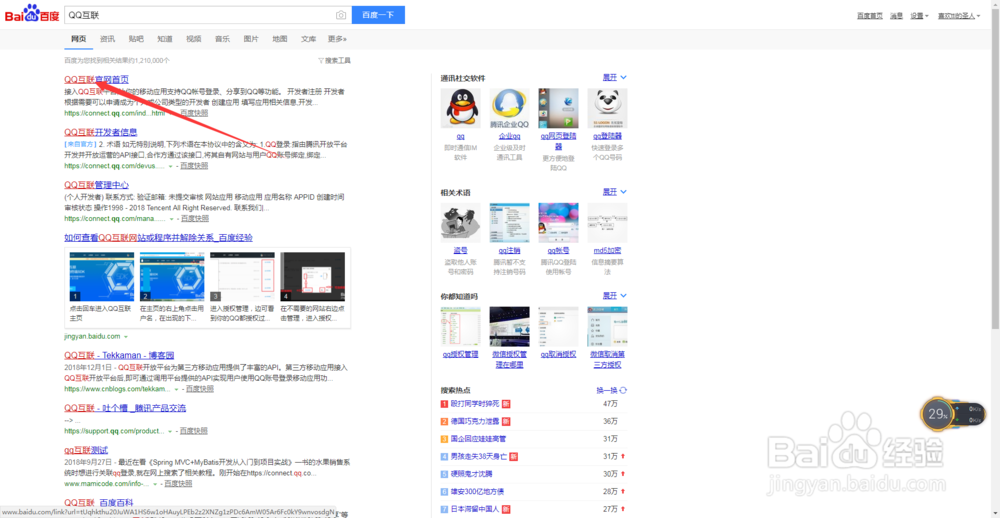Switch to the 贴吧 tab
Image resolution: width=1000 pixels, height=518 pixels.
pos(136,39)
